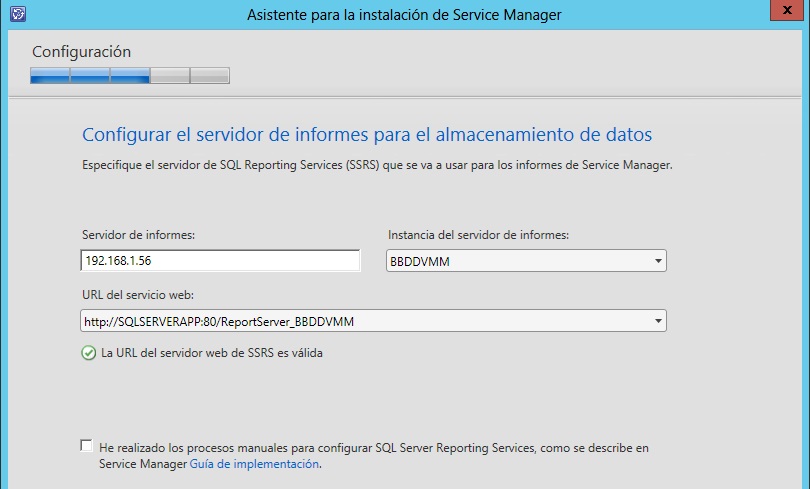Click the first blue progress bar segment
This screenshot has width=810, height=489.
[x=50, y=75]
